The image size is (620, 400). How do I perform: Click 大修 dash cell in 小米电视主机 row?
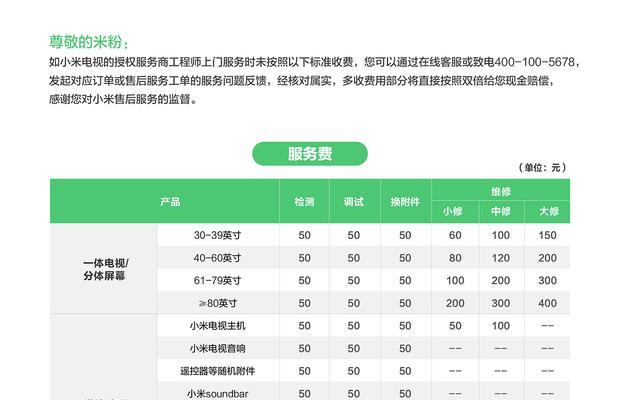[548, 326]
